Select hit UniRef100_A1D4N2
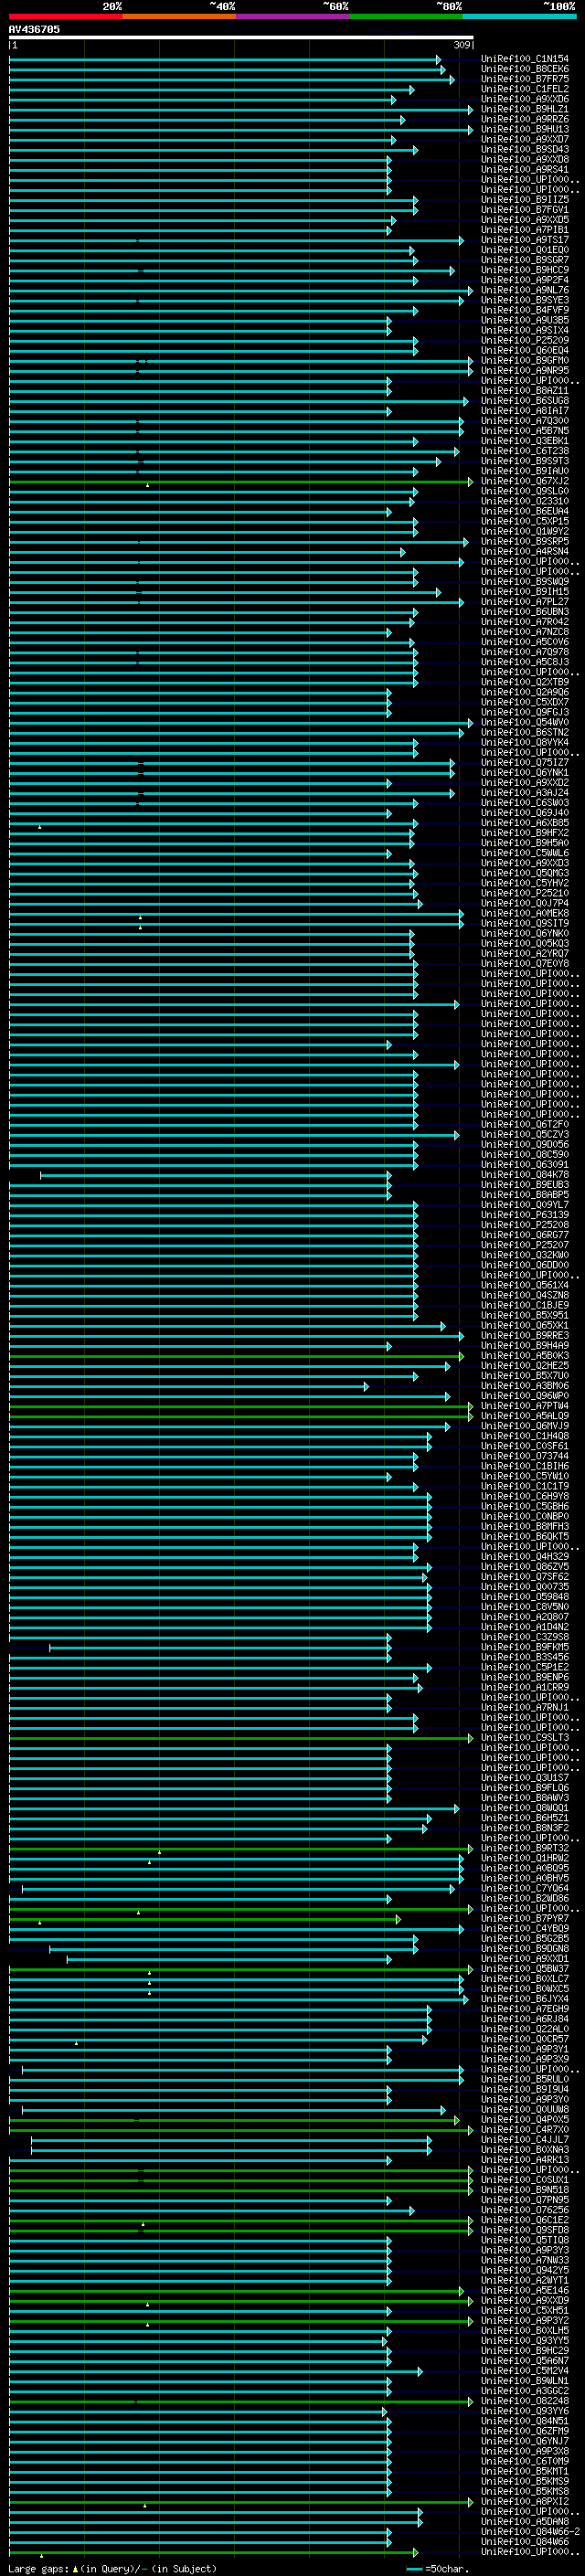The height and width of the screenshot is (2576, 585). coord(525,1627)
